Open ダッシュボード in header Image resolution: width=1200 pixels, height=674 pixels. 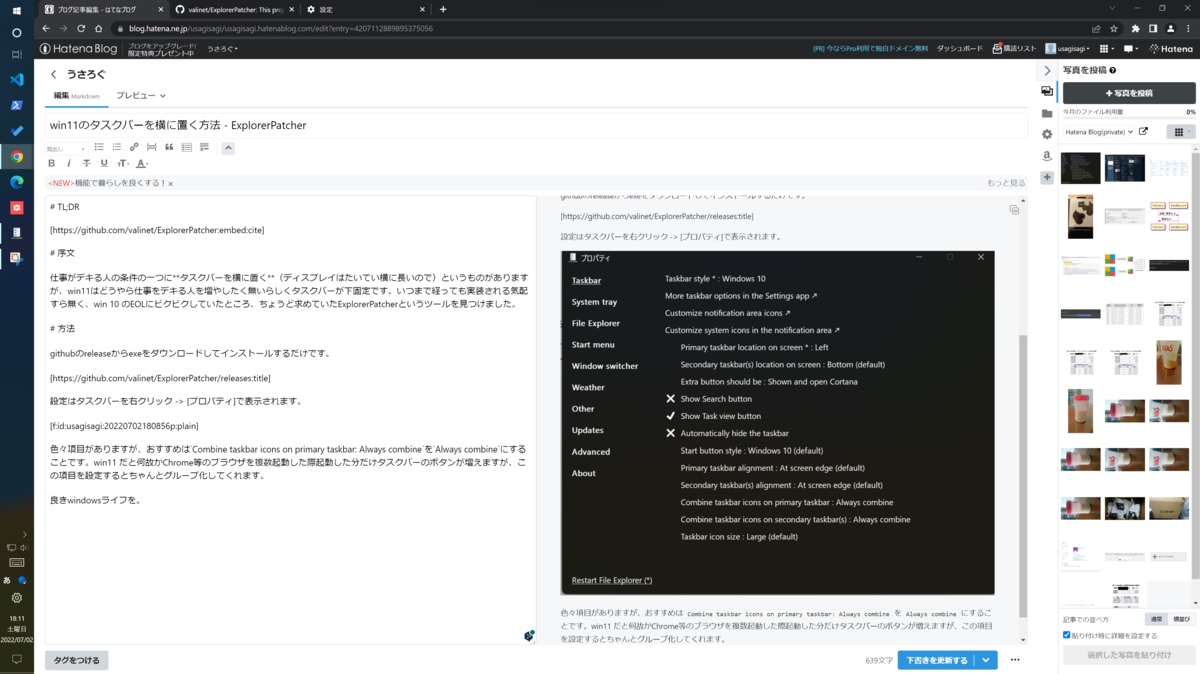[959, 48]
